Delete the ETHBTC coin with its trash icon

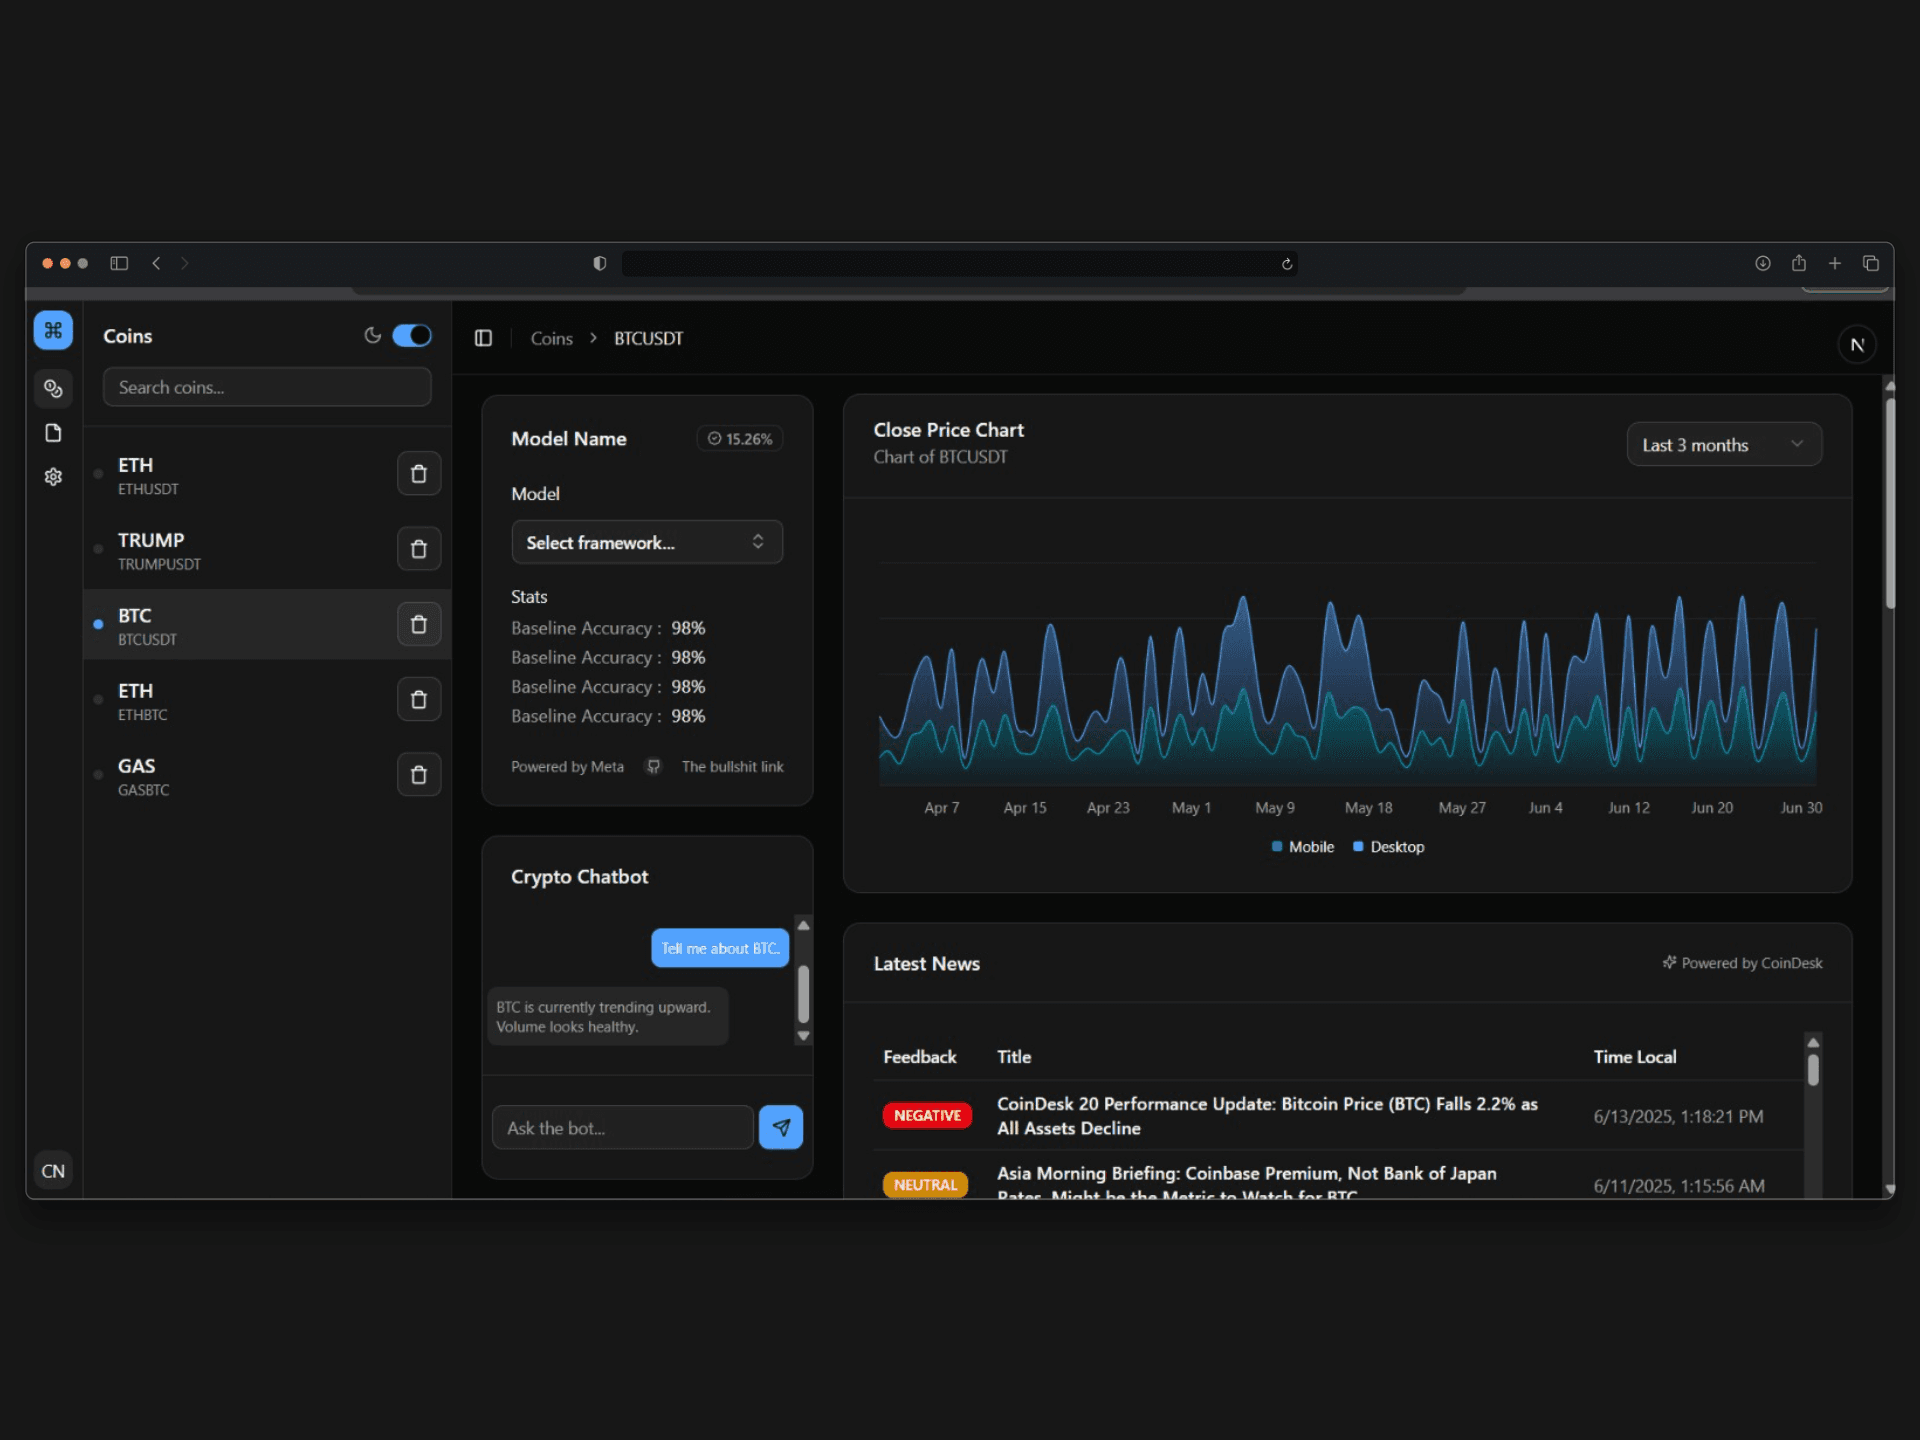(x=419, y=699)
